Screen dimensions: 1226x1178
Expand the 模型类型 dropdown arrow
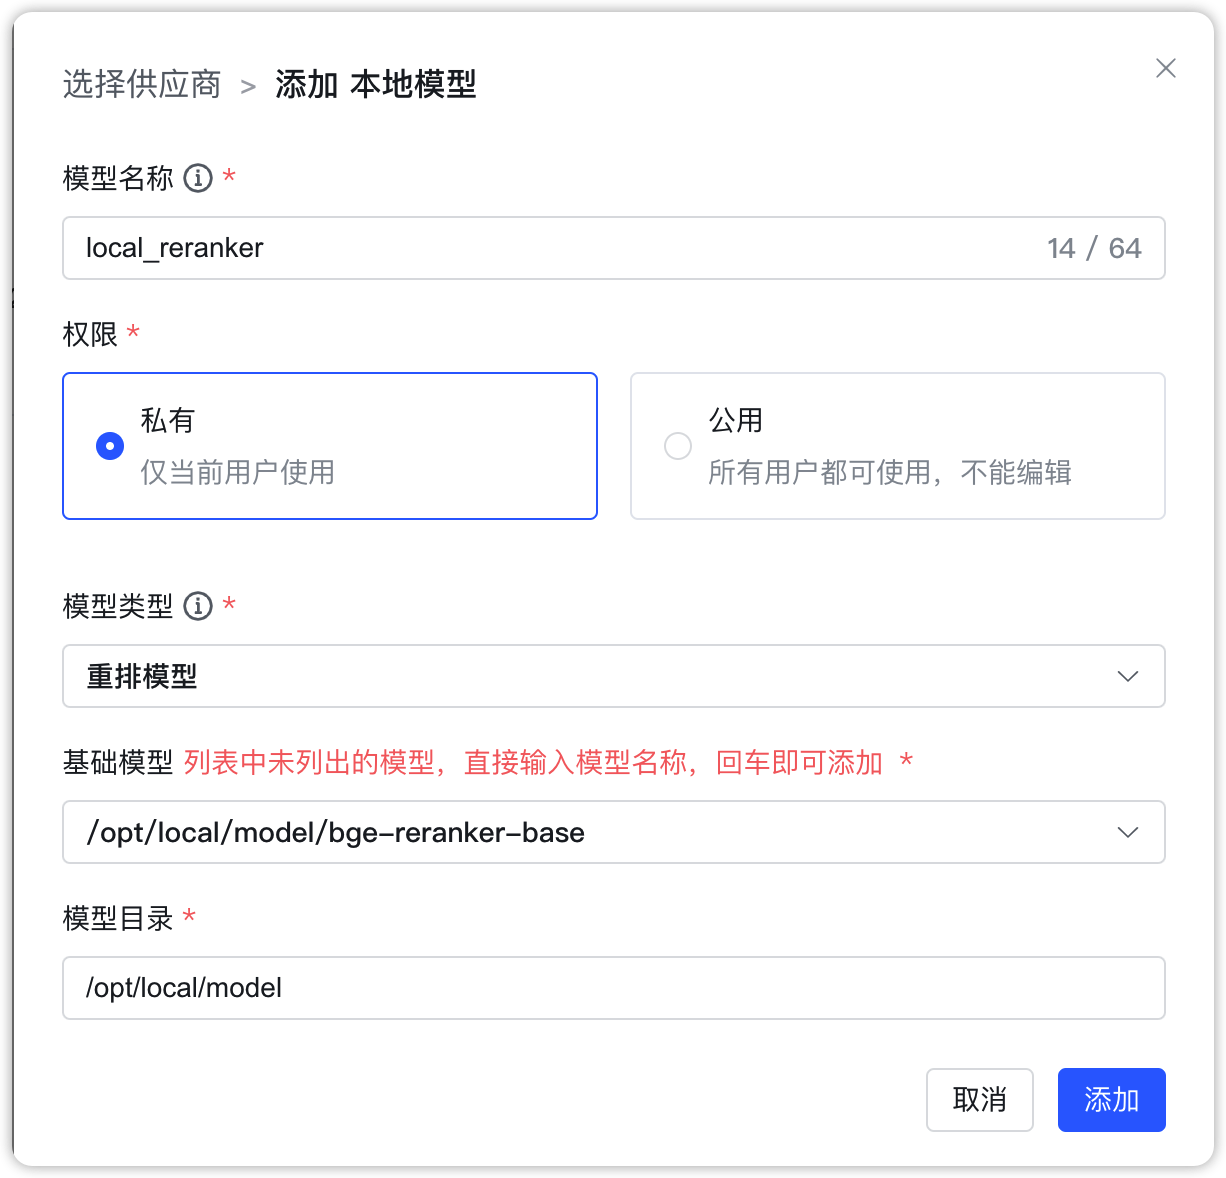[x=1127, y=676]
